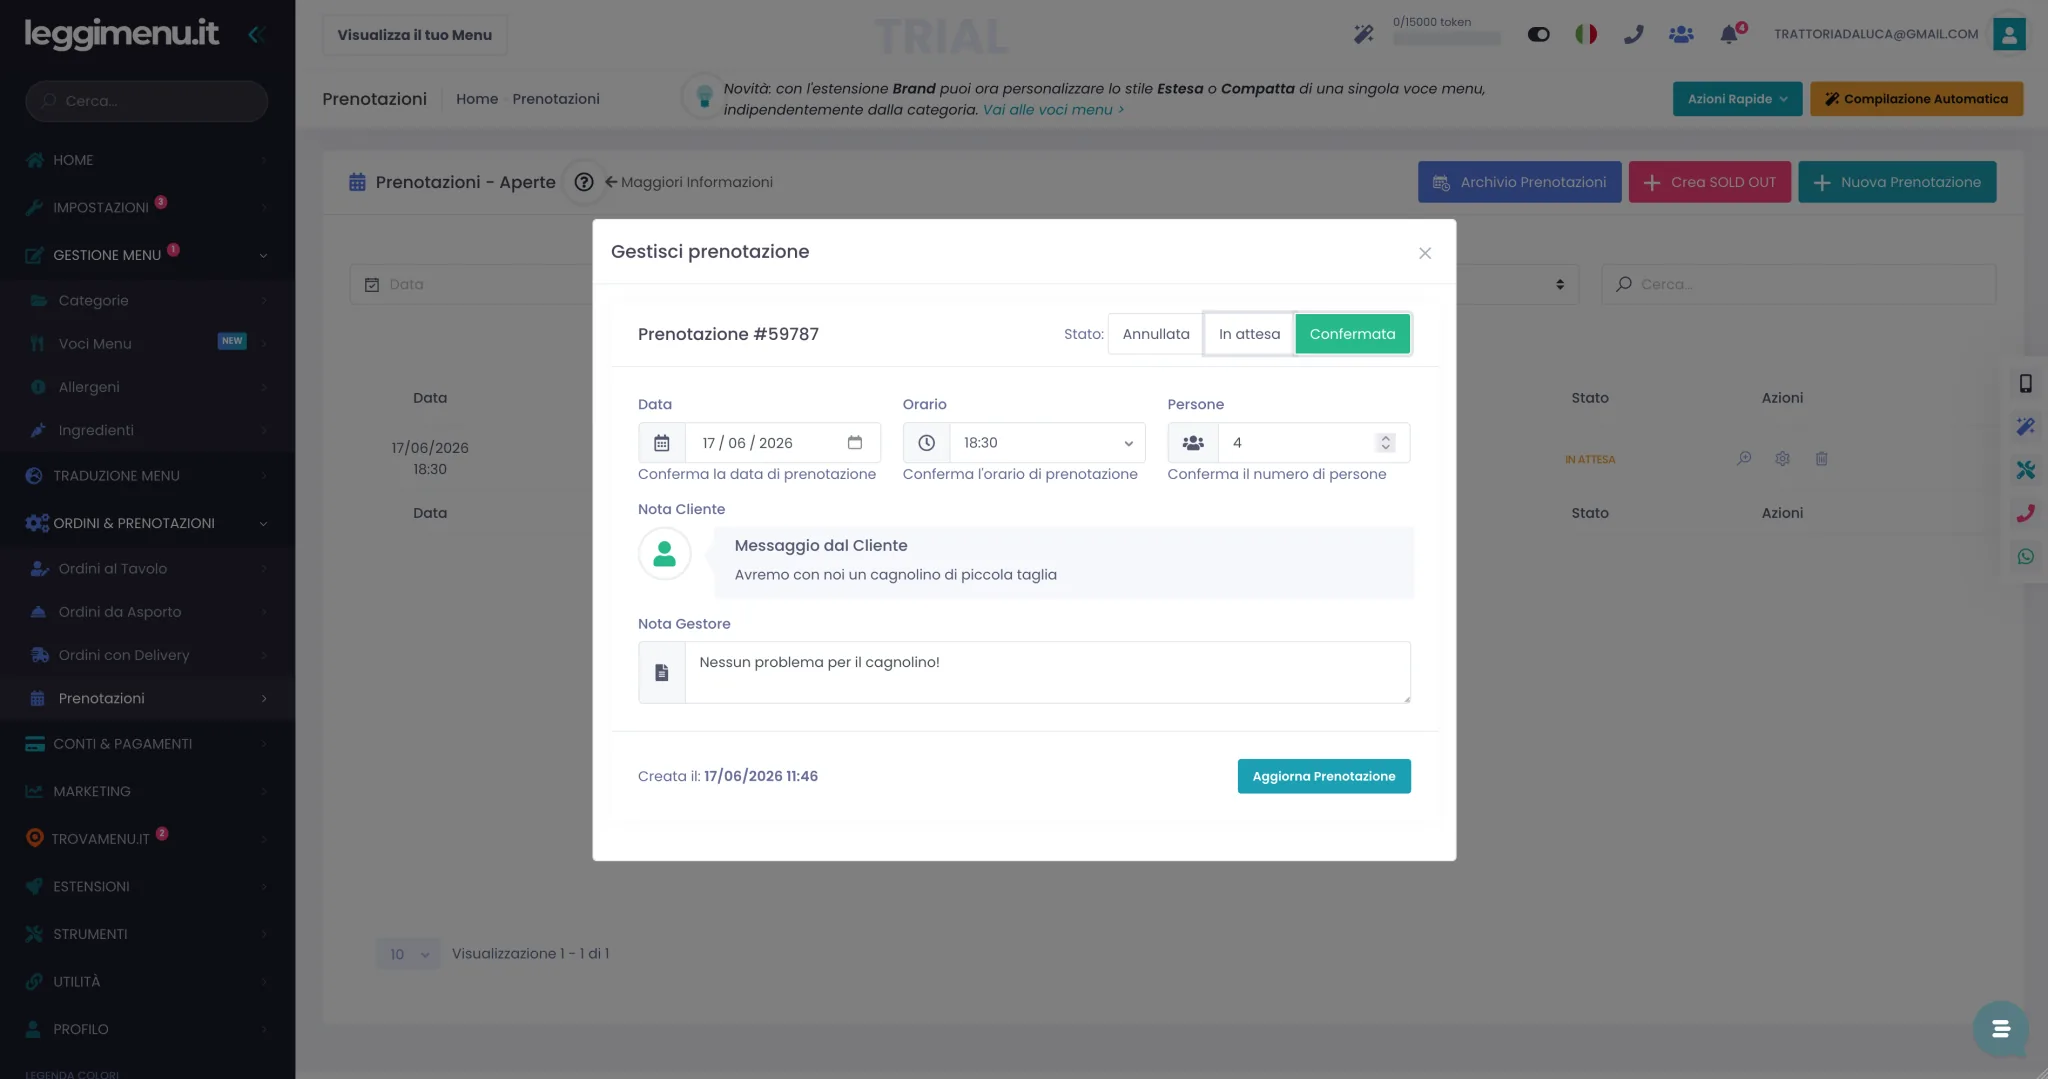Collapse ORDINI & PRENOTAZIONI section

(x=147, y=523)
